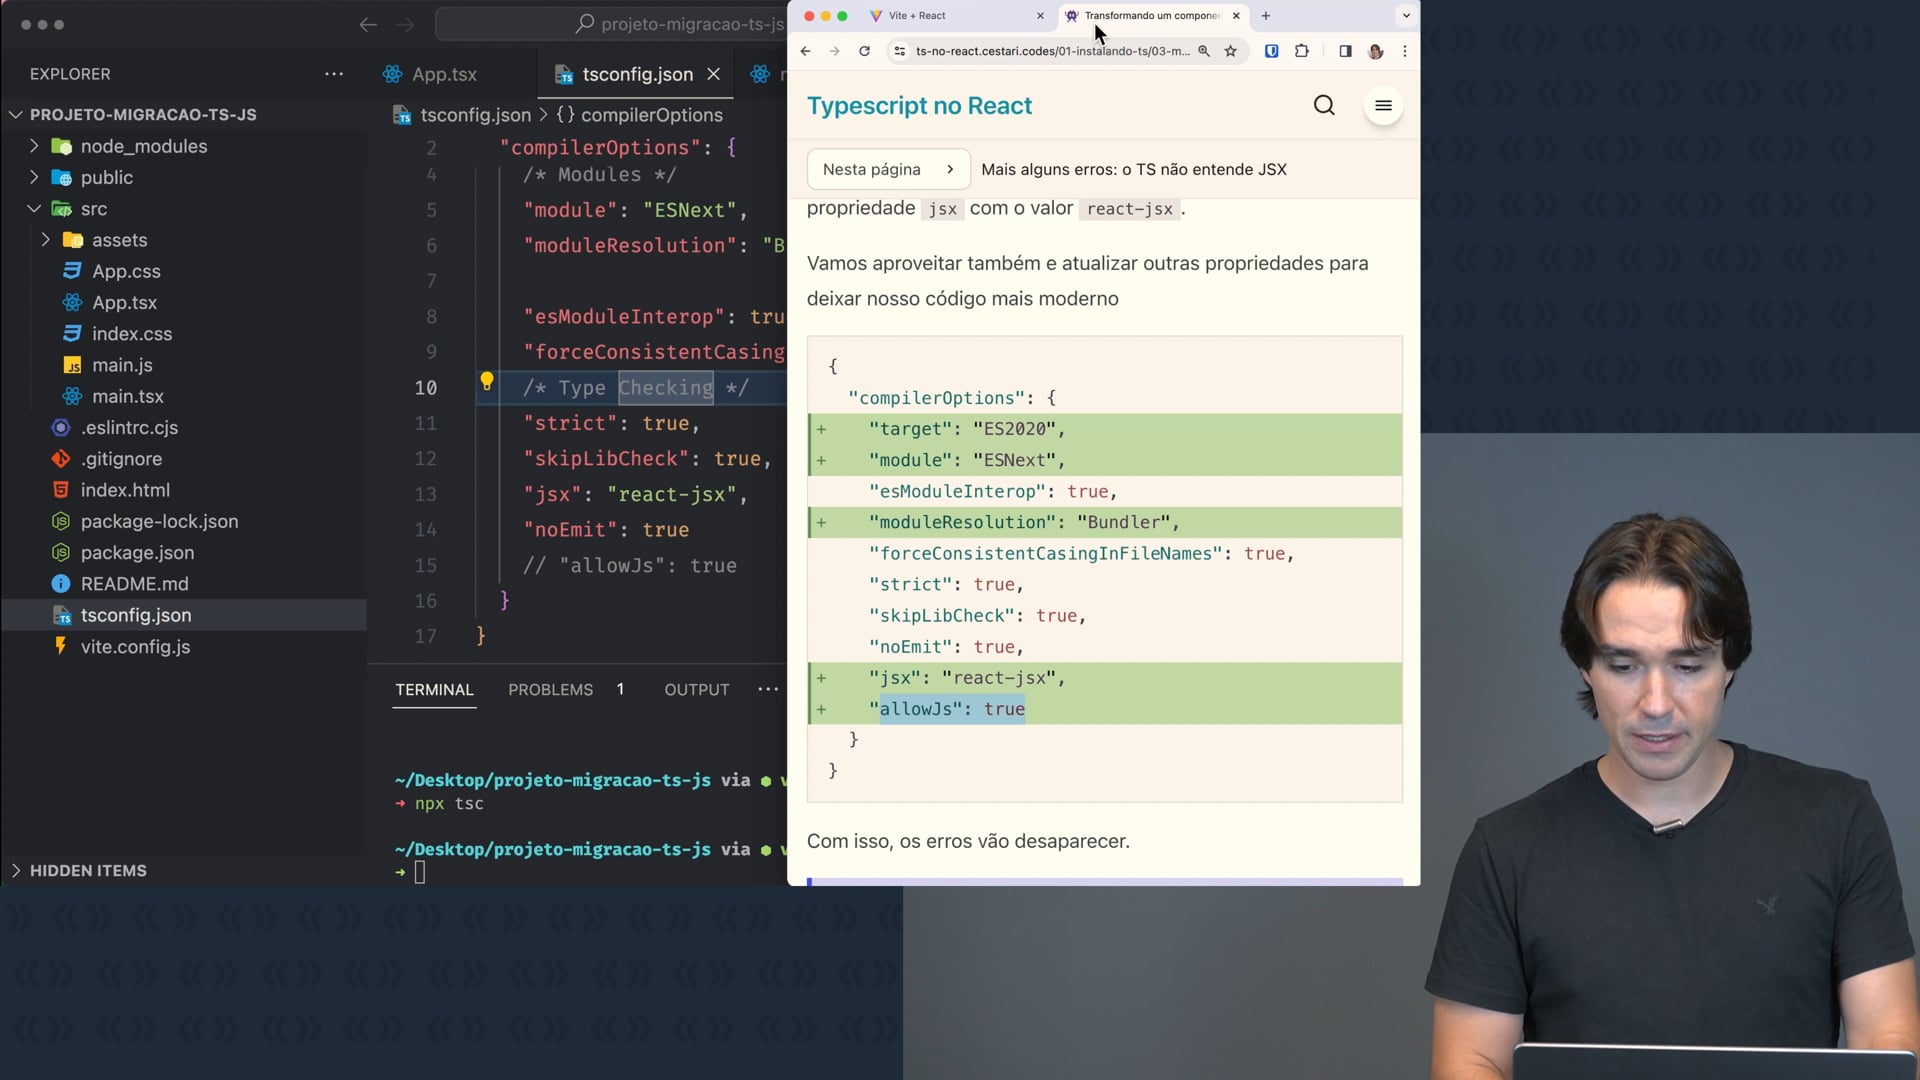Screen dimensions: 1920x1080
Task: Expand the node_modules folder
Action: point(143,146)
